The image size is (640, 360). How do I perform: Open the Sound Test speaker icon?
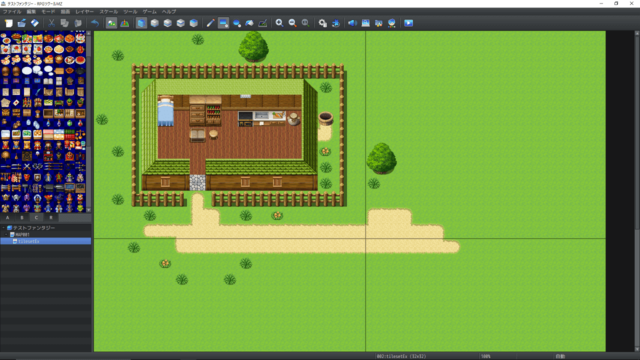pyautogui.click(x=352, y=23)
